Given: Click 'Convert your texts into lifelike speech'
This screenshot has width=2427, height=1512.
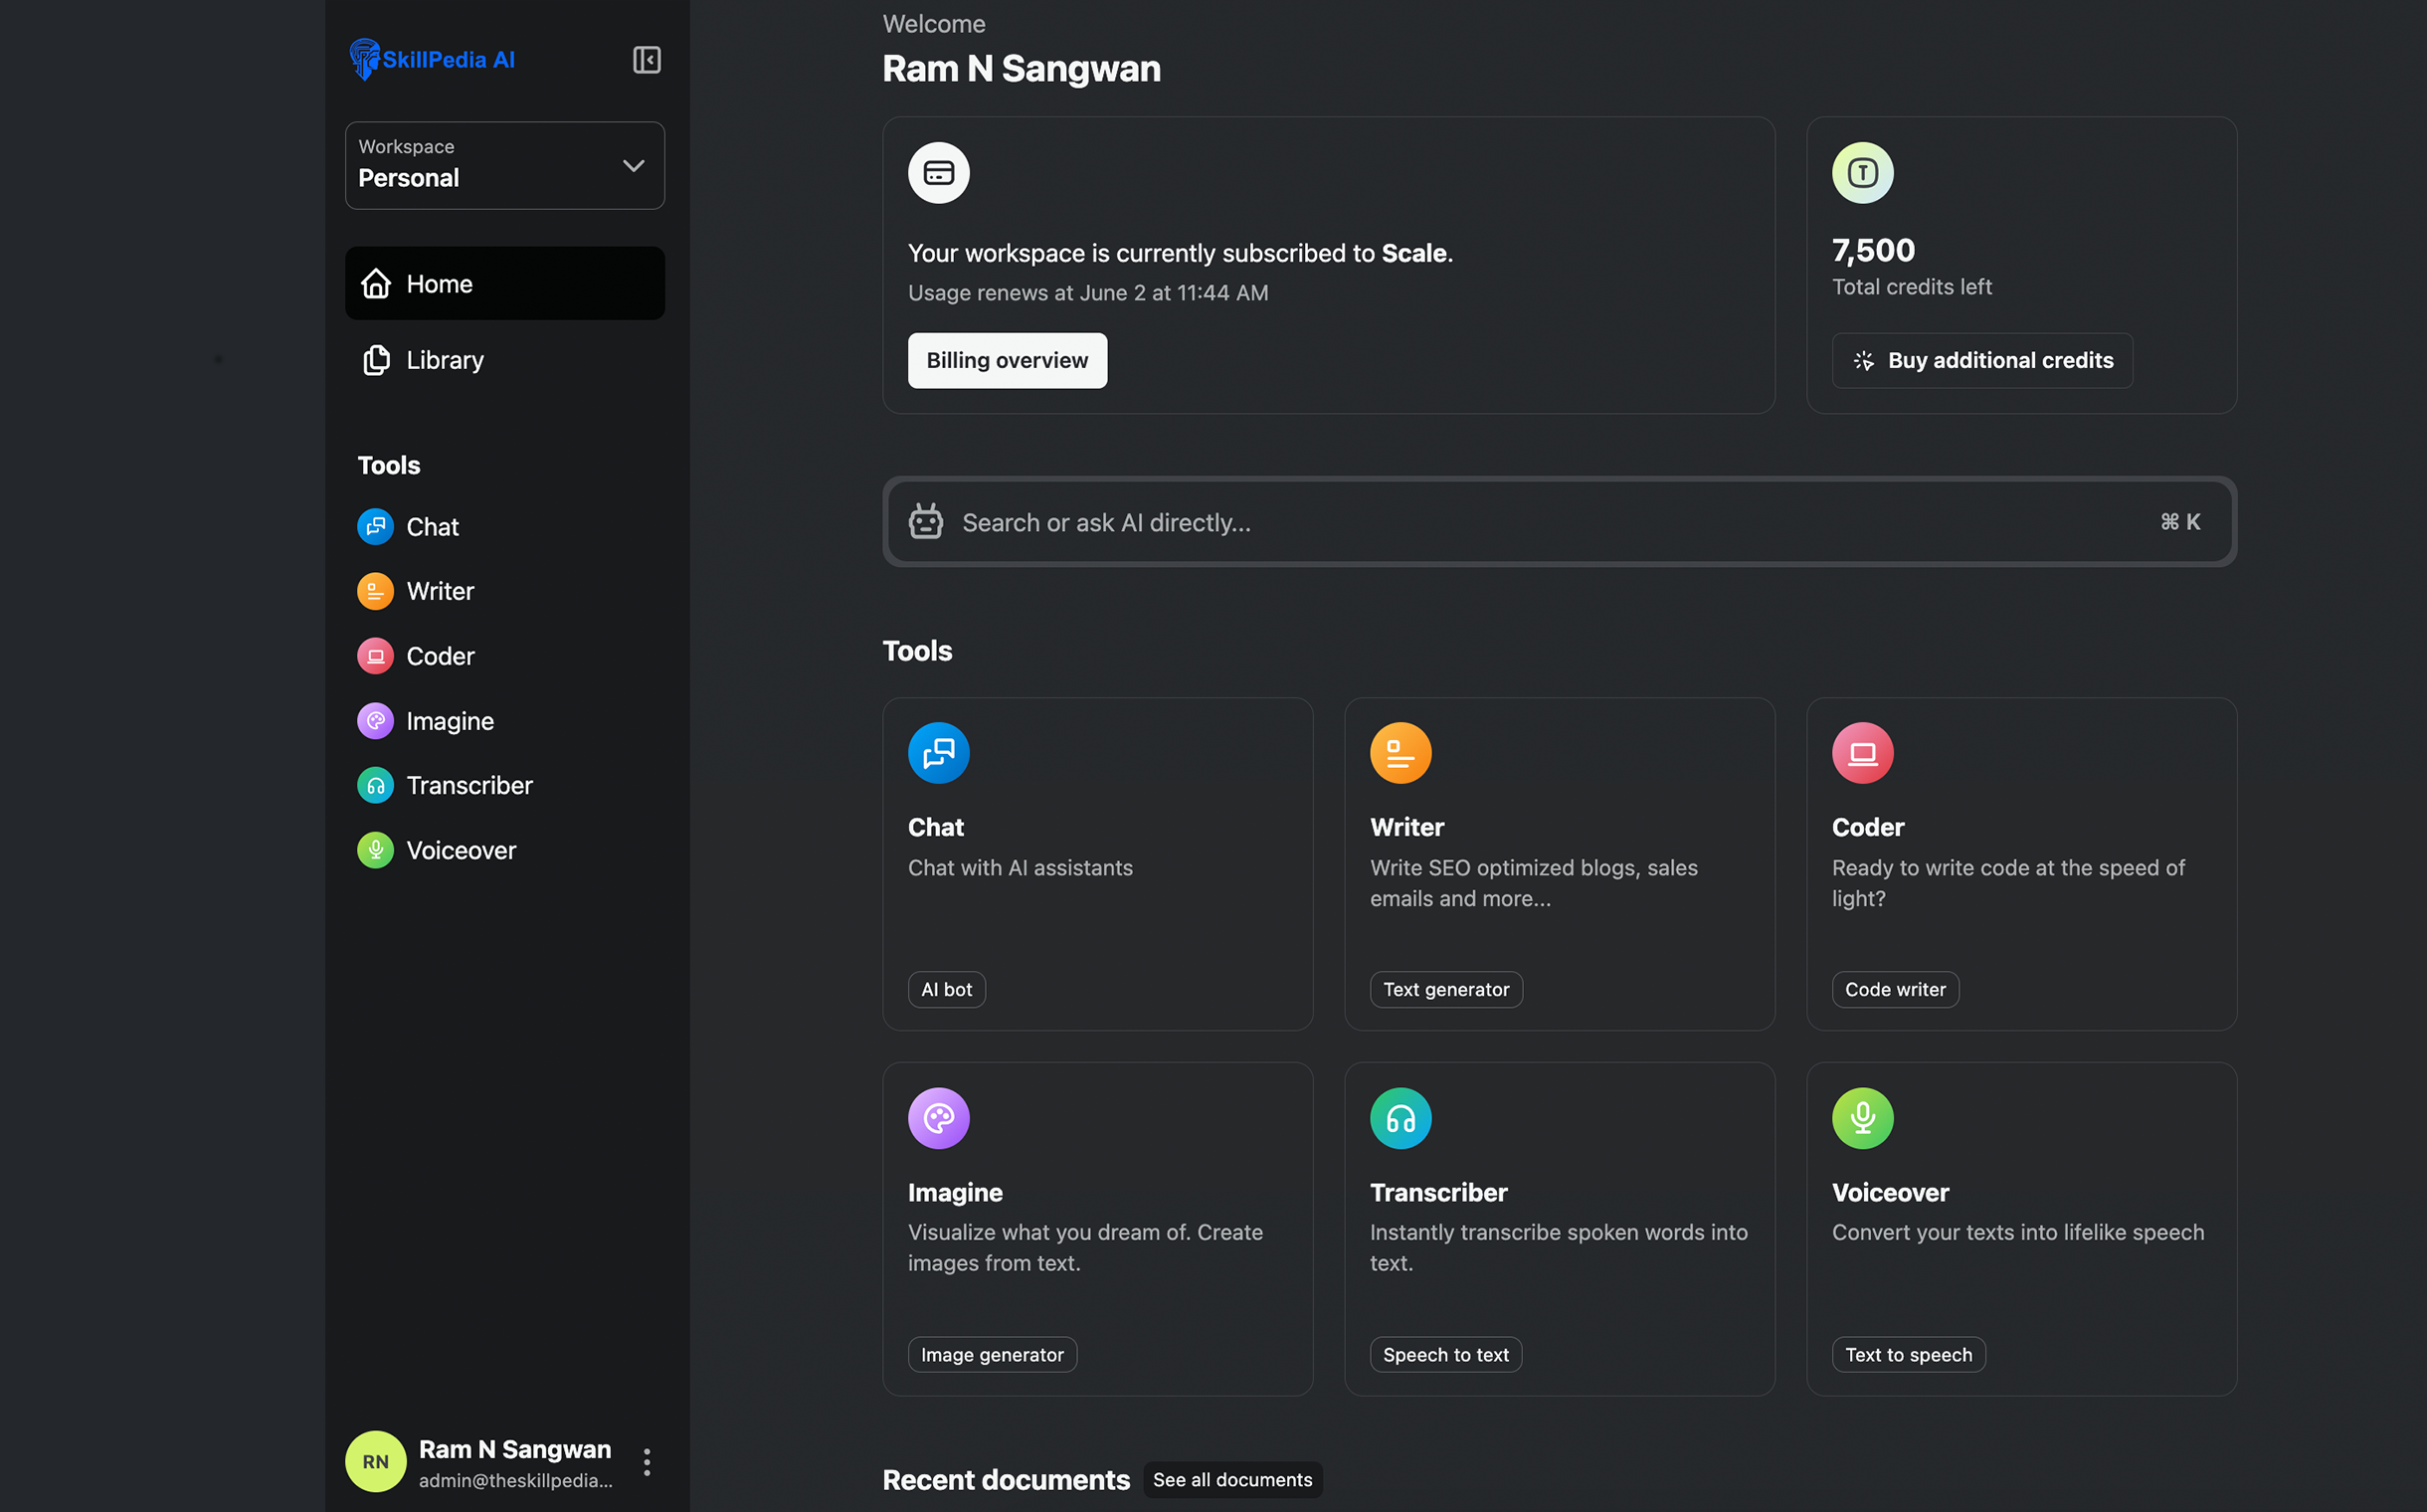Looking at the screenshot, I should click(2017, 1233).
